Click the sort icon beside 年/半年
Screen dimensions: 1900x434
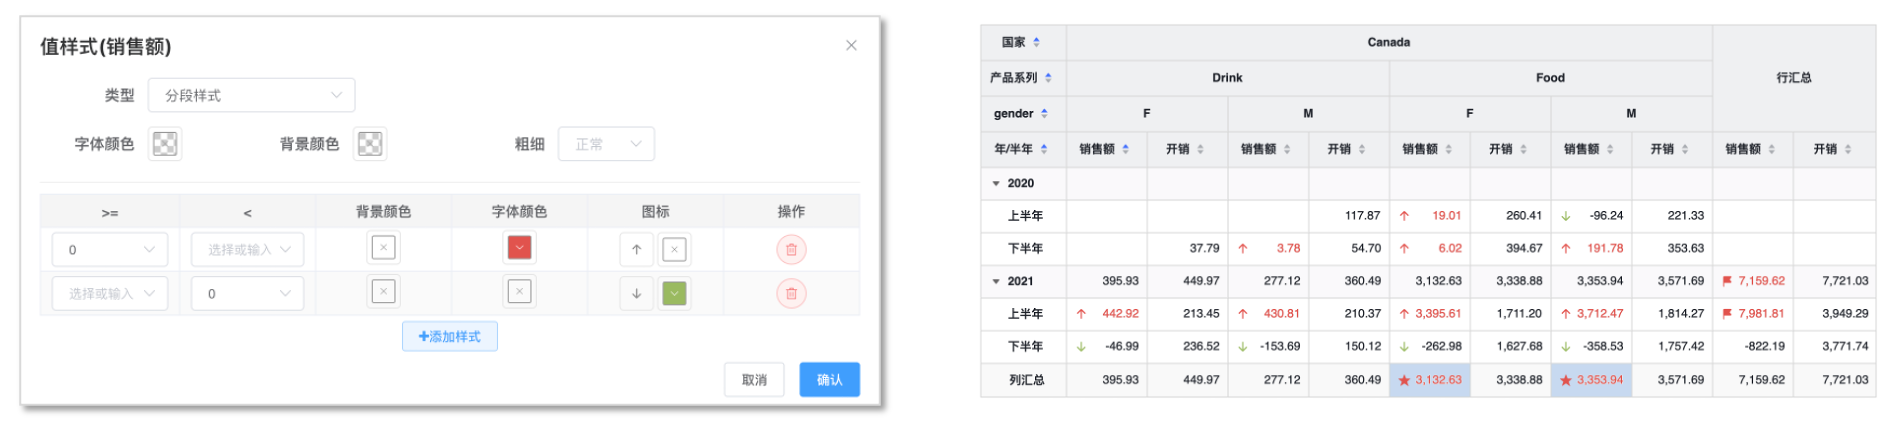1044,149
